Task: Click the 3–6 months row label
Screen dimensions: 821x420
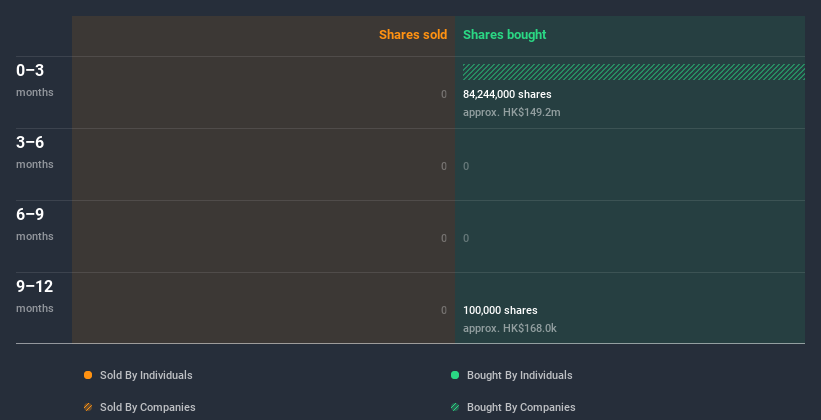Action: click(35, 152)
